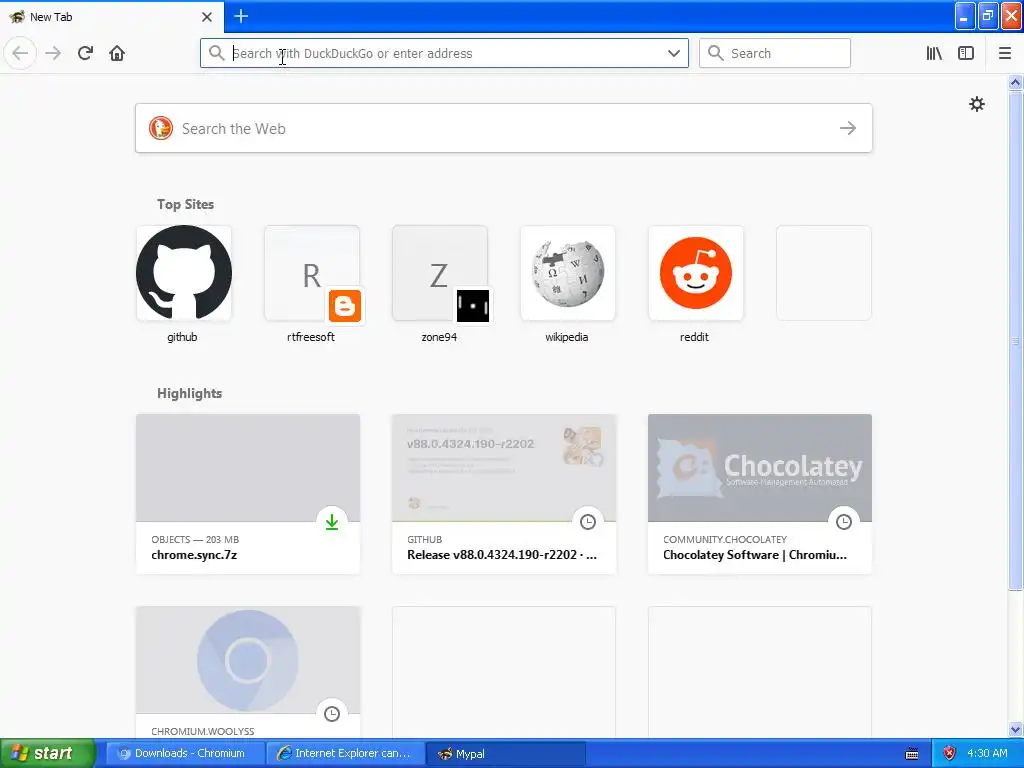Screen dimensions: 1024x768
Task: Go back with the back arrow button
Action: (20, 53)
